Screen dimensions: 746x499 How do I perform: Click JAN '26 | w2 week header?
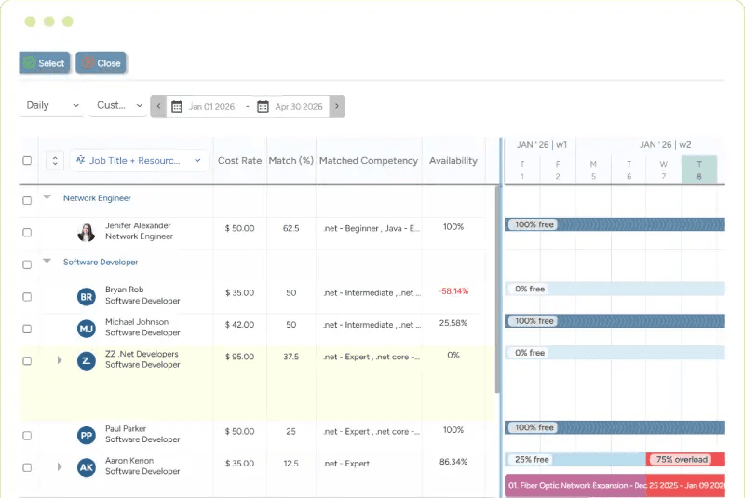click(x=665, y=145)
